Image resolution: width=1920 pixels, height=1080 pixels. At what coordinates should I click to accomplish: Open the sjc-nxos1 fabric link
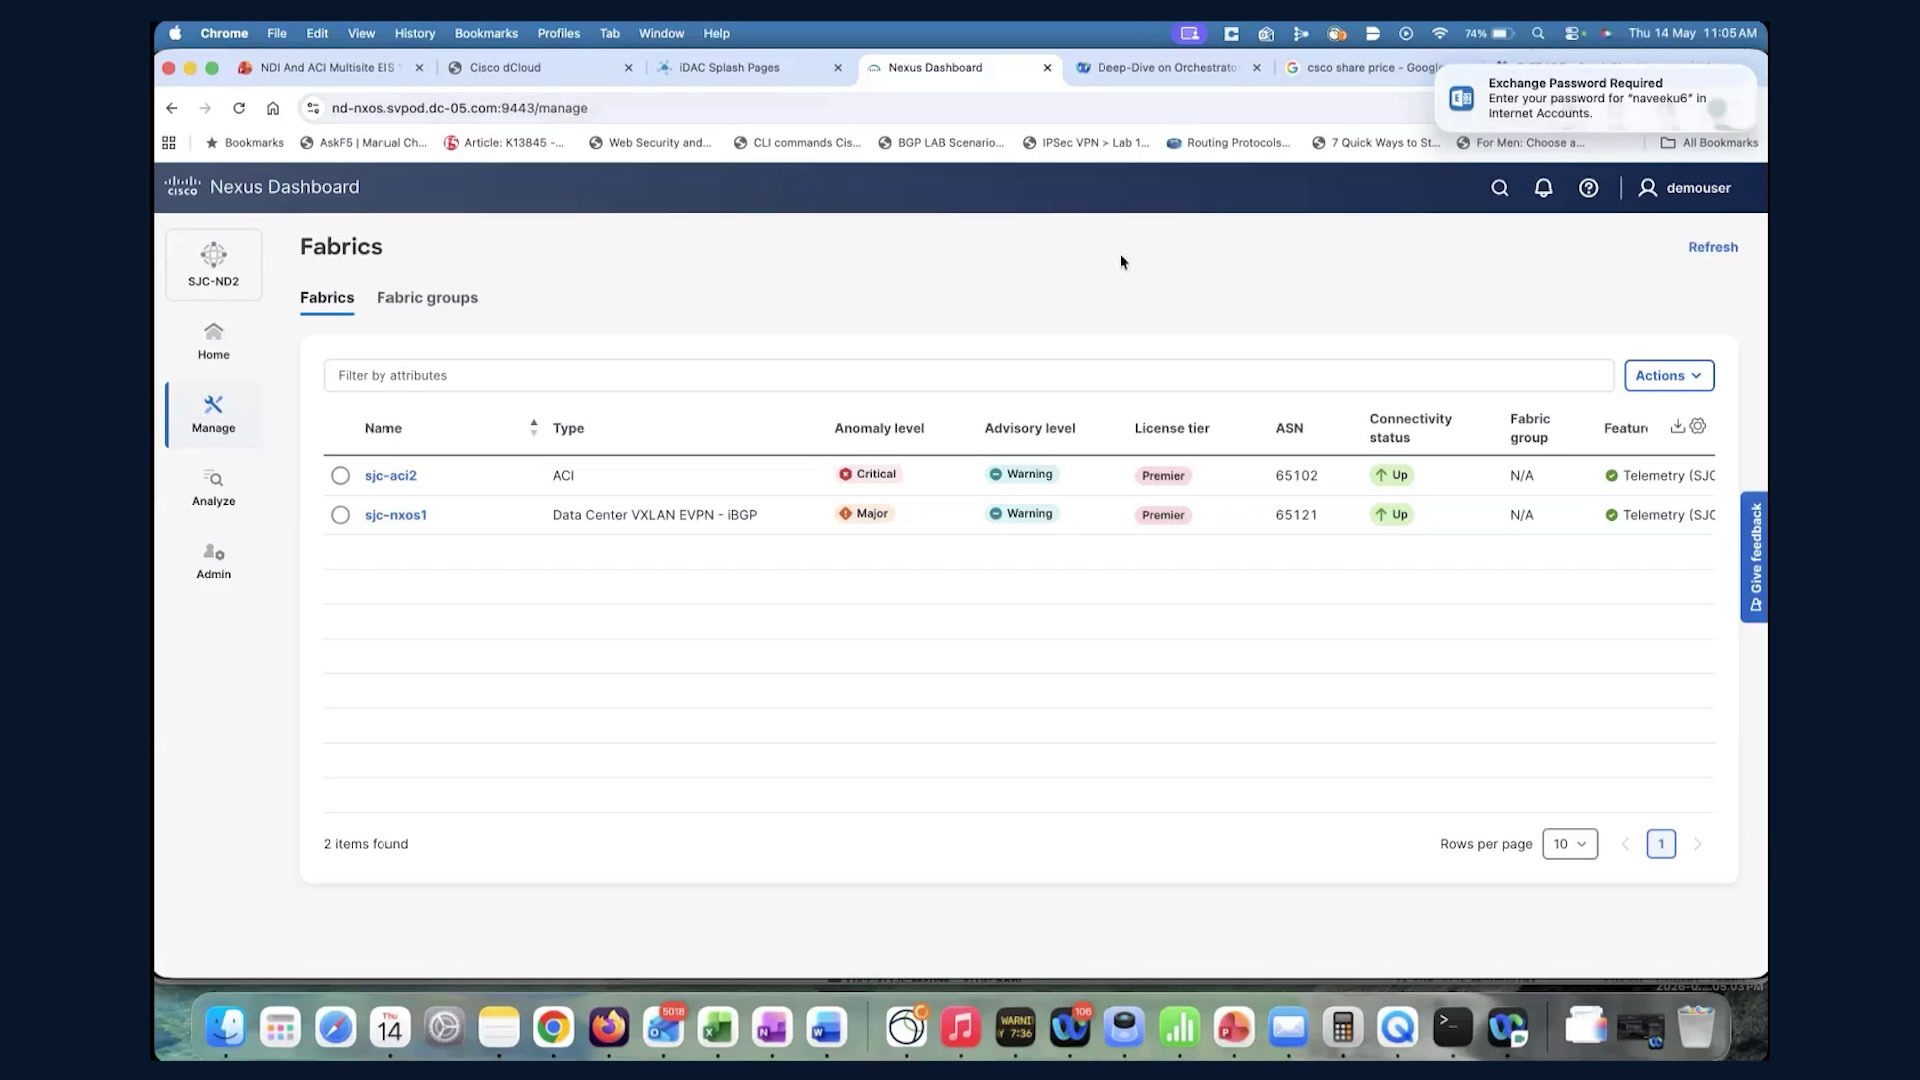395,515
